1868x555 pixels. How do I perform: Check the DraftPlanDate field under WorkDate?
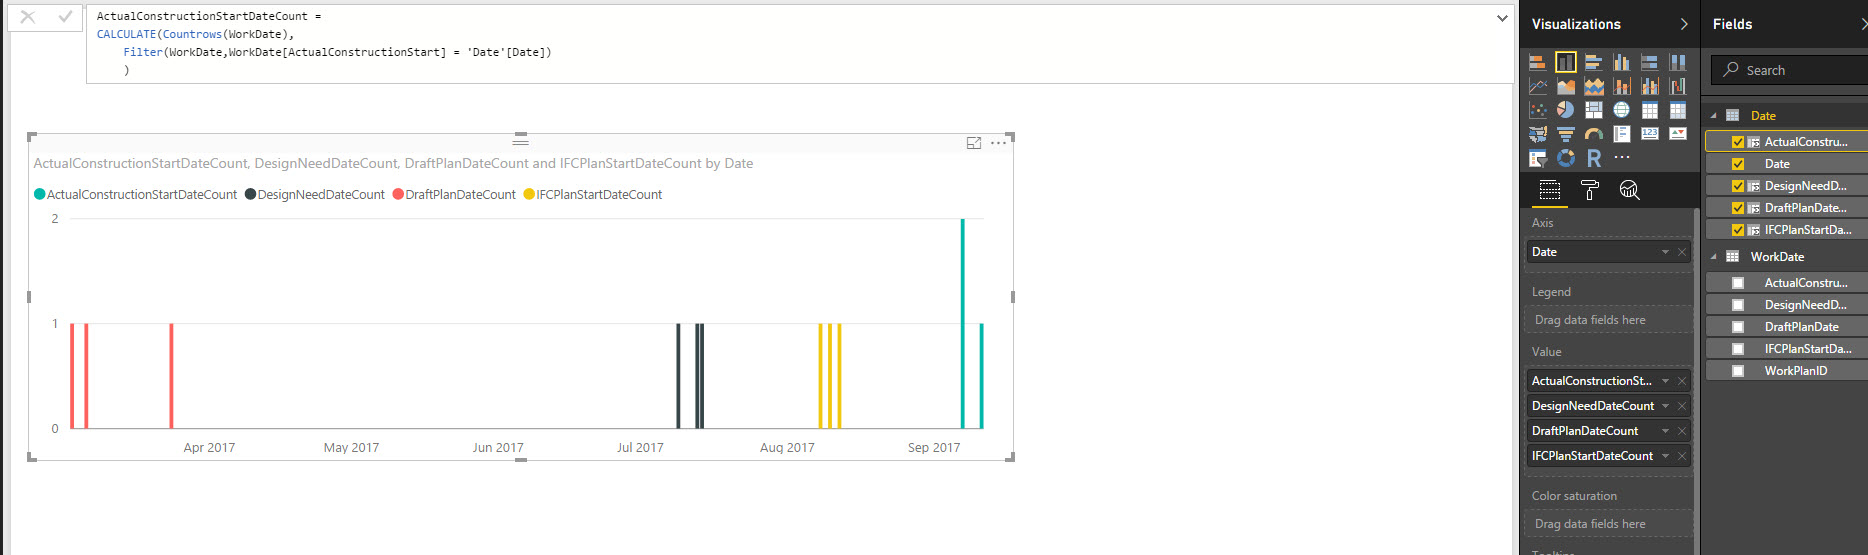(1738, 327)
